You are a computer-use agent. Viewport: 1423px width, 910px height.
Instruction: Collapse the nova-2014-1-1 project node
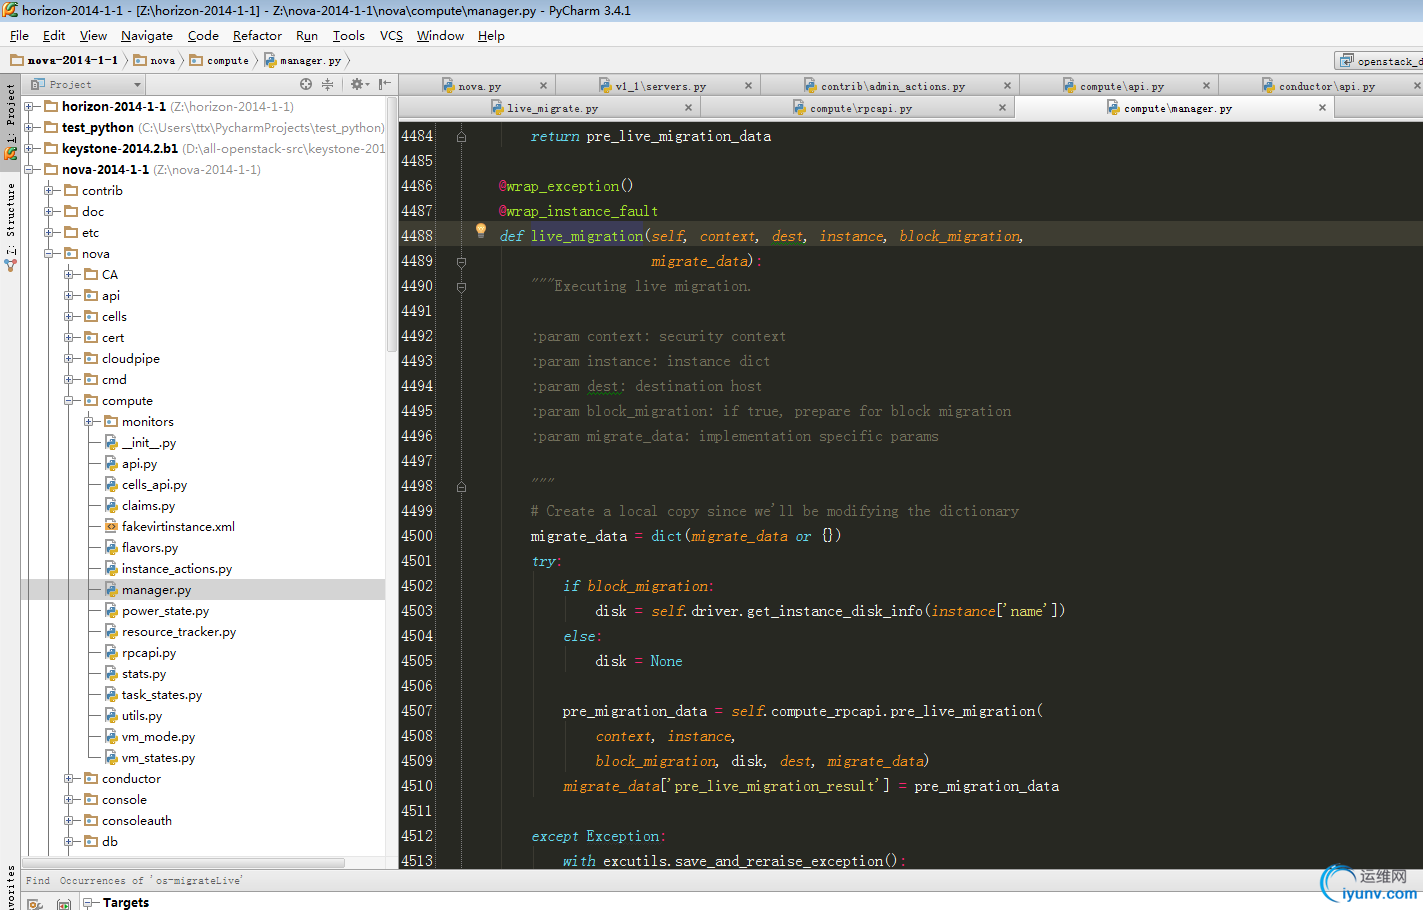coord(29,169)
